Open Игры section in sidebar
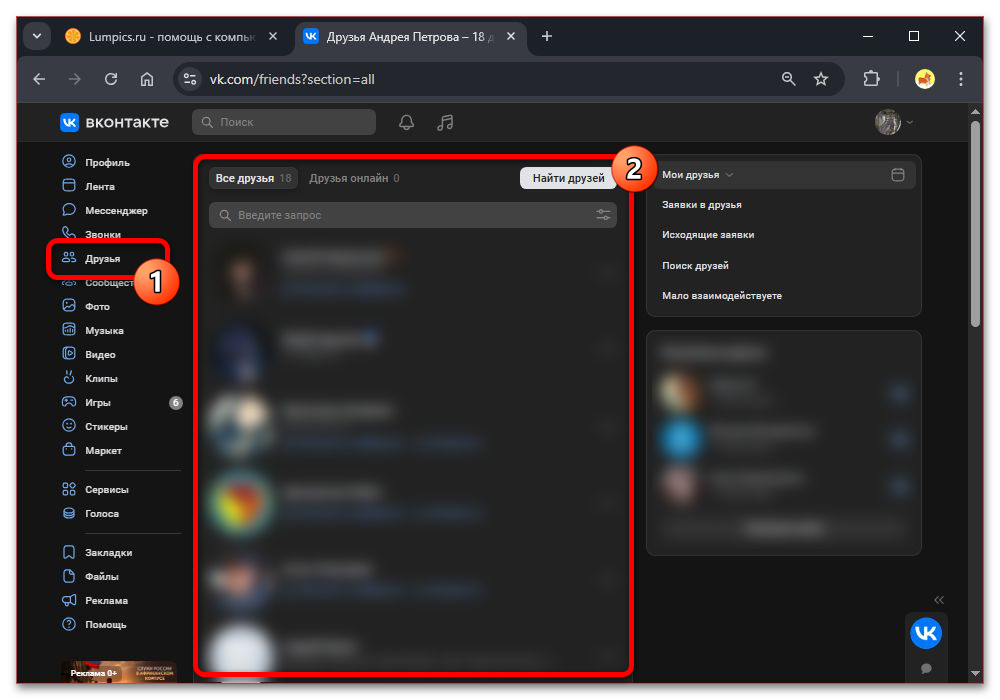The image size is (1000, 700). (x=86, y=402)
